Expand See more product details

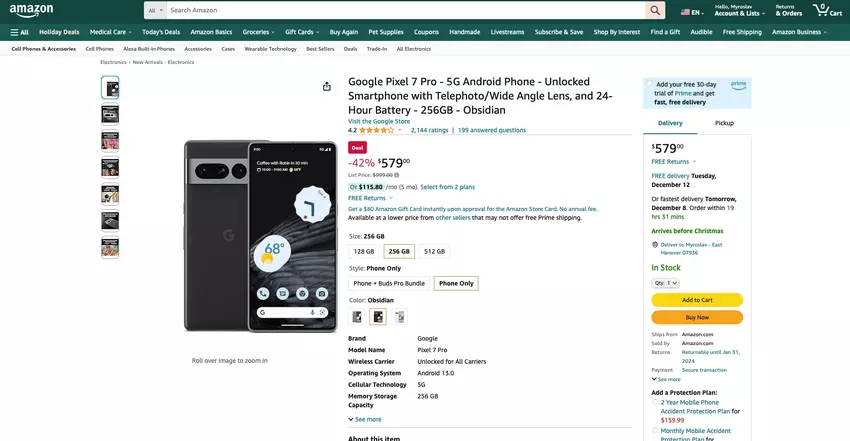pos(365,419)
